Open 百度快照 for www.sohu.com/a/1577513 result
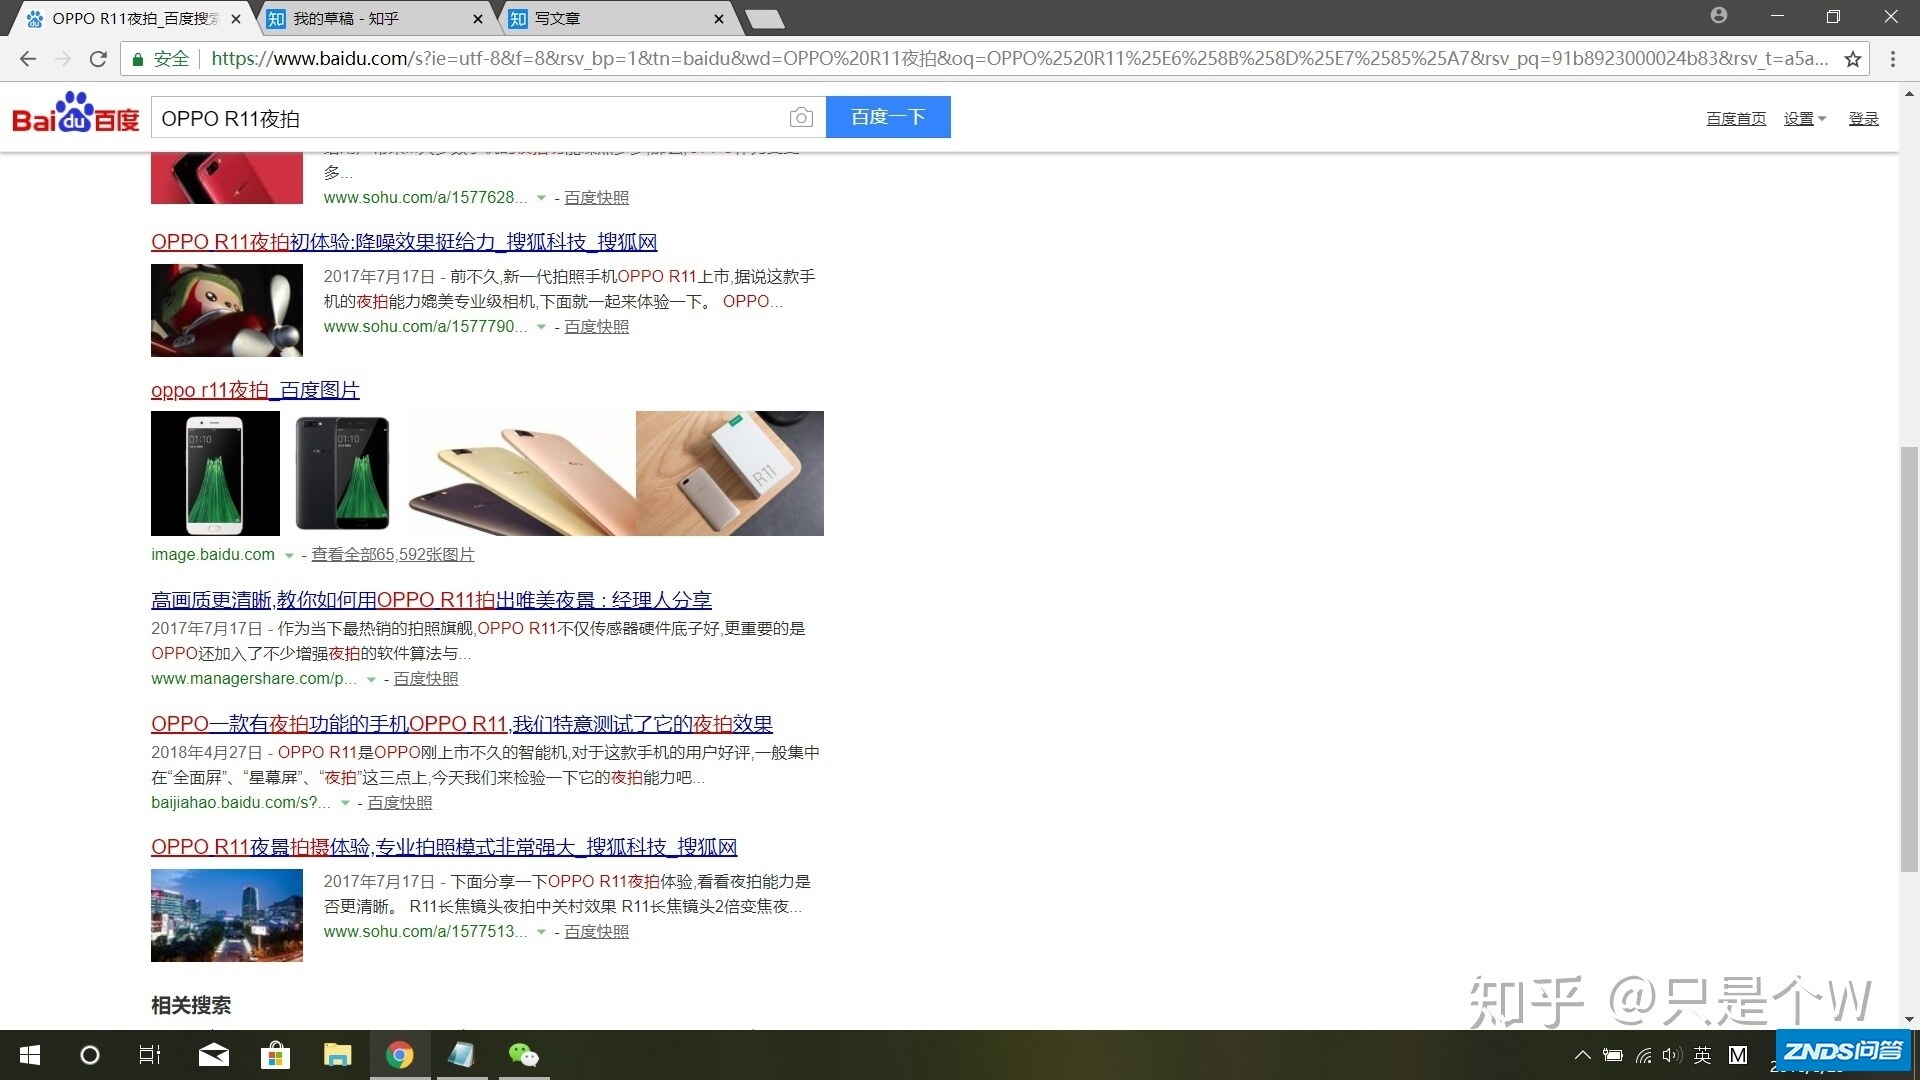 pos(597,932)
